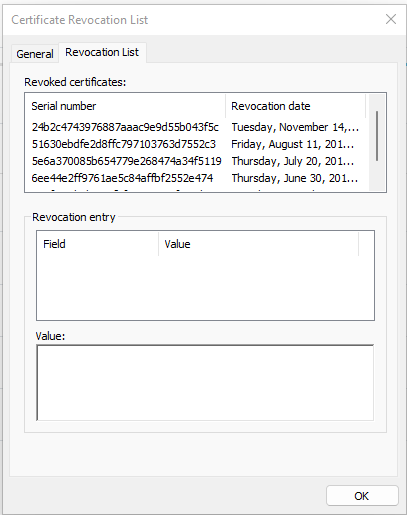Image resolution: width=407 pixels, height=515 pixels.
Task: Sort by Revocation date column header
Action: coord(295,106)
